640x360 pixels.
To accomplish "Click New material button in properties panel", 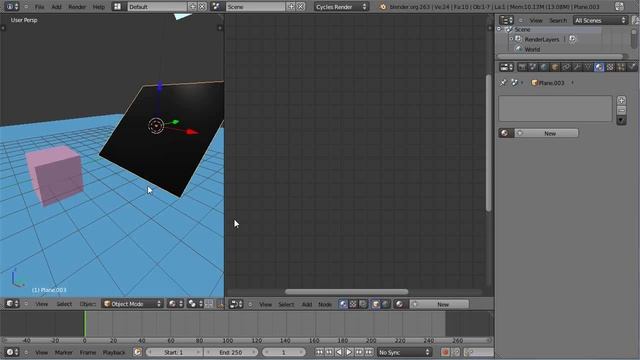I will pyautogui.click(x=547, y=133).
